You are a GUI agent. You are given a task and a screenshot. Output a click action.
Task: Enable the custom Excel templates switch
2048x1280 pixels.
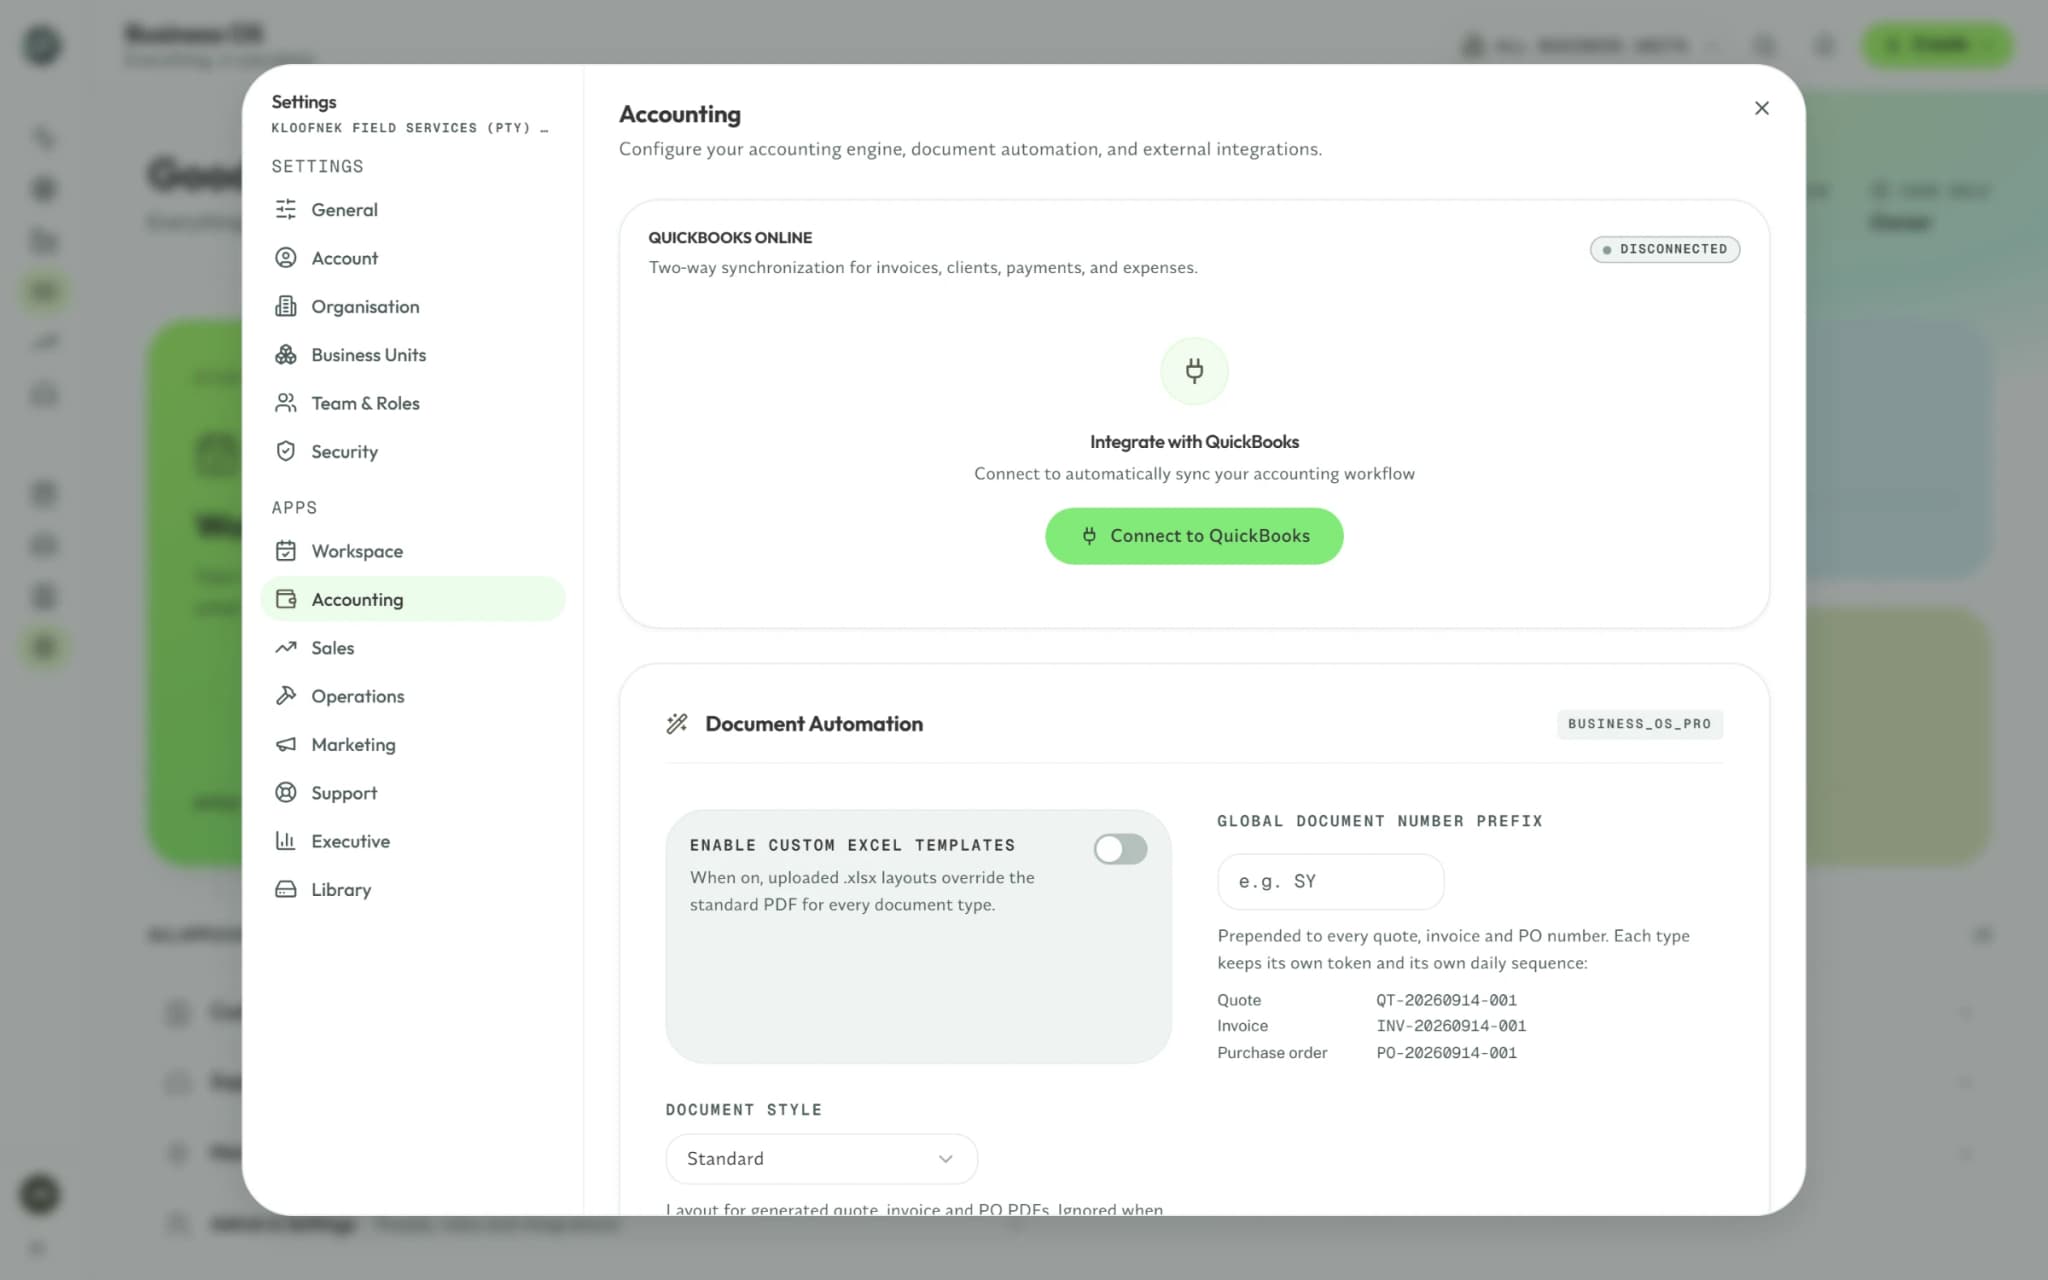1120,849
